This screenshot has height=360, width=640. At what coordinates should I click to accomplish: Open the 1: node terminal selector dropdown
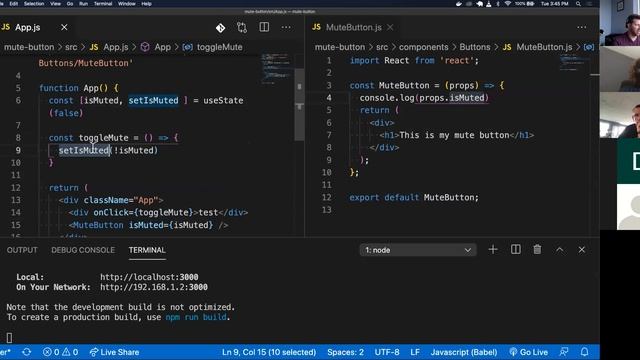(x=418, y=250)
